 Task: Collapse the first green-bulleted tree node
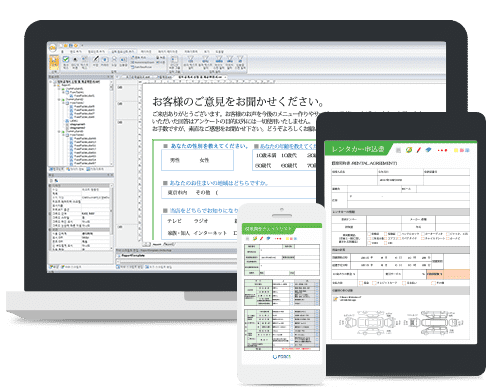click(59, 89)
